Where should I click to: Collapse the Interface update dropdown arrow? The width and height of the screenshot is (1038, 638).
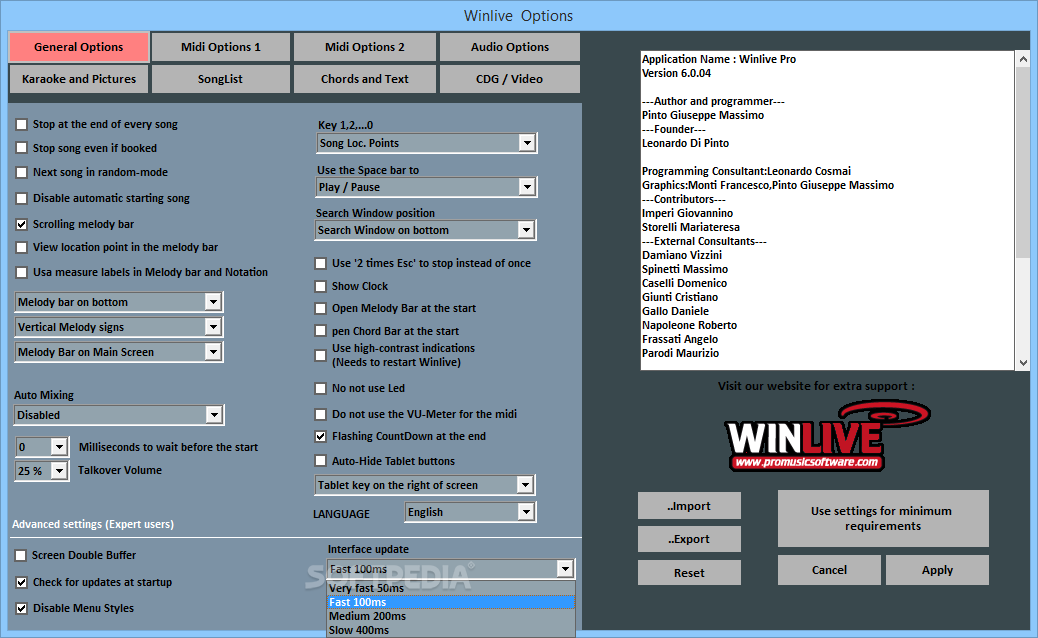pyautogui.click(x=565, y=569)
